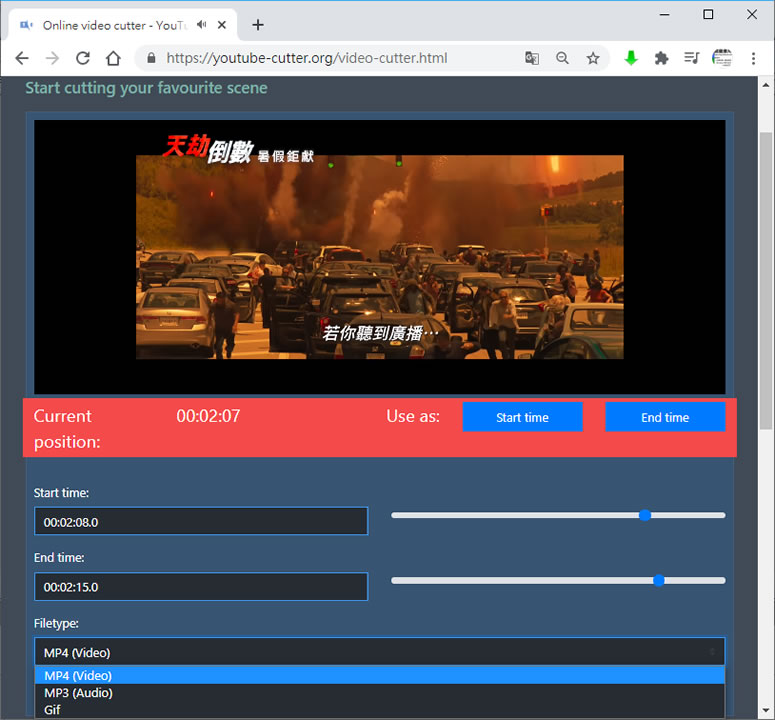Click the browser back arrow
775x720 pixels.
(x=22, y=58)
